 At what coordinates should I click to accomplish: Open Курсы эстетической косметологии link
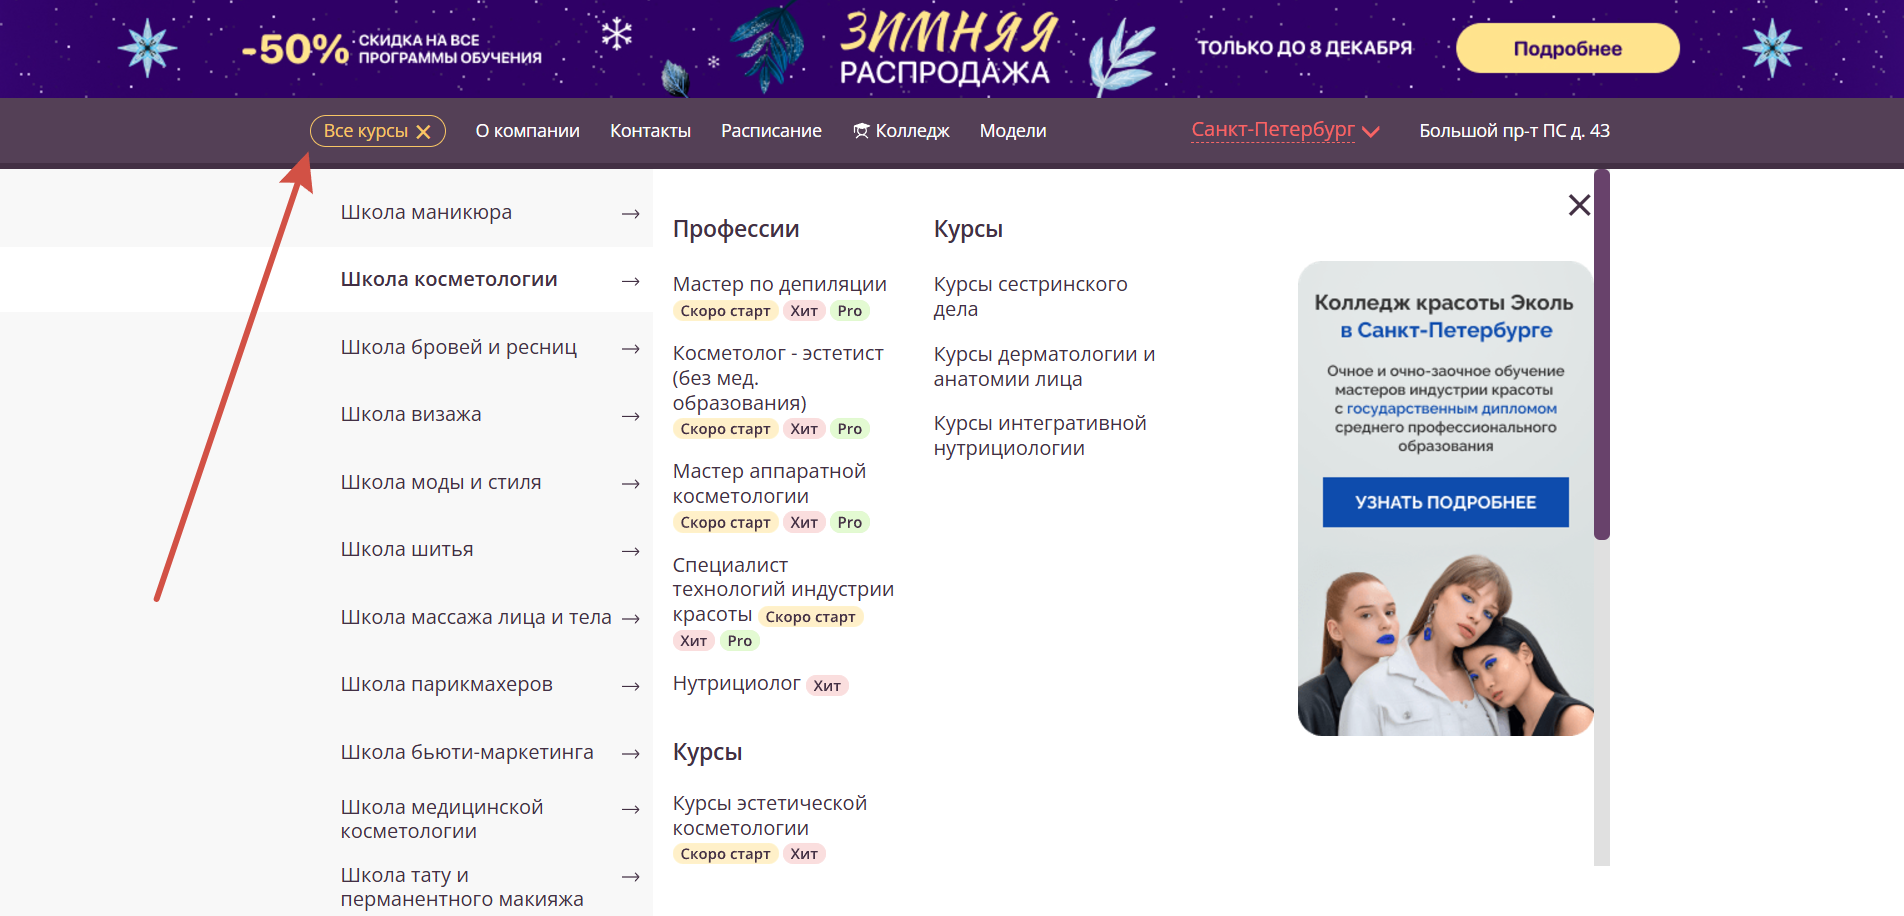(x=770, y=816)
